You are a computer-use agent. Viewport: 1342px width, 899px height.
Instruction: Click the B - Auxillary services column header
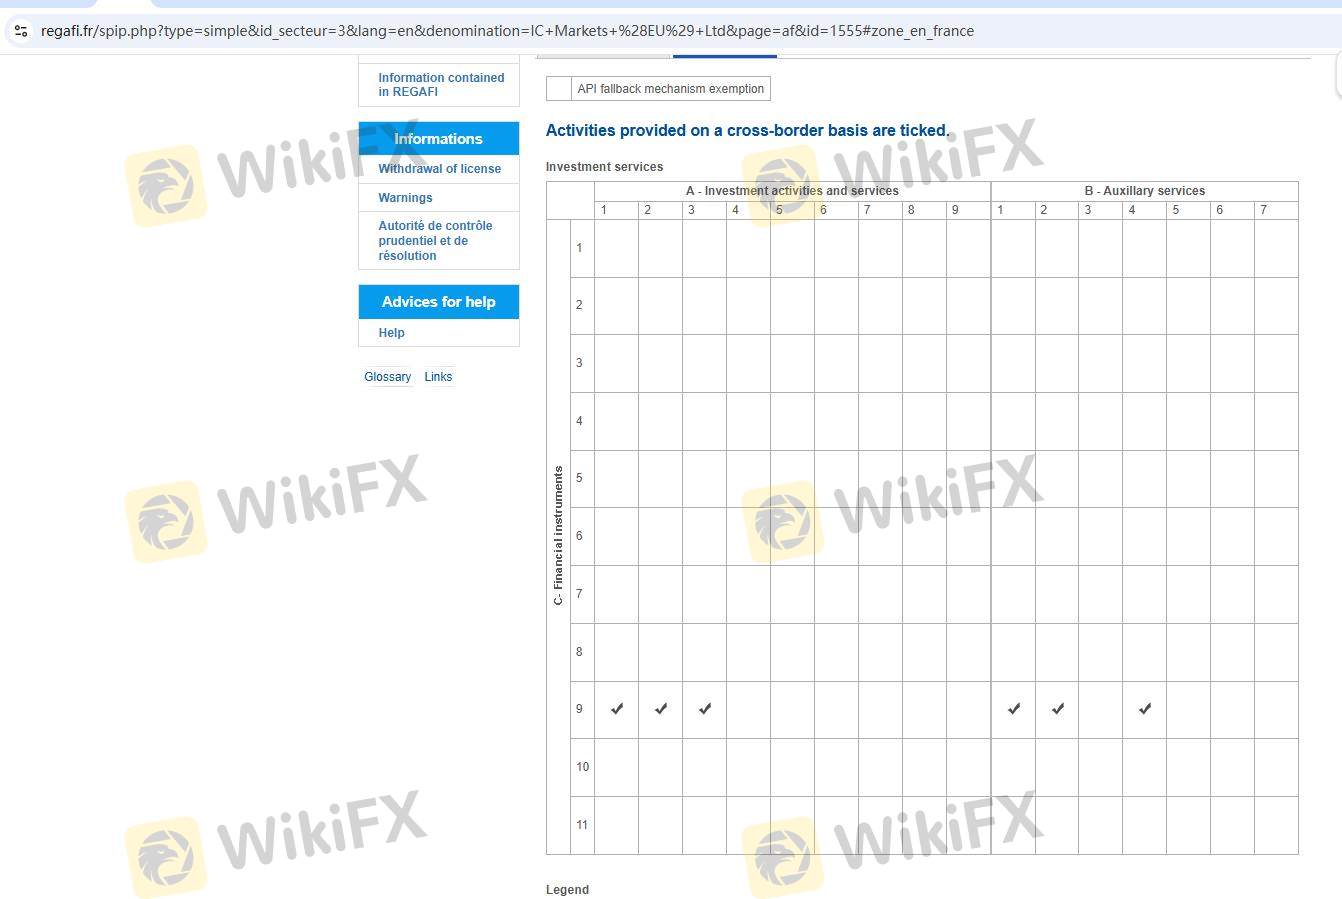click(1144, 191)
